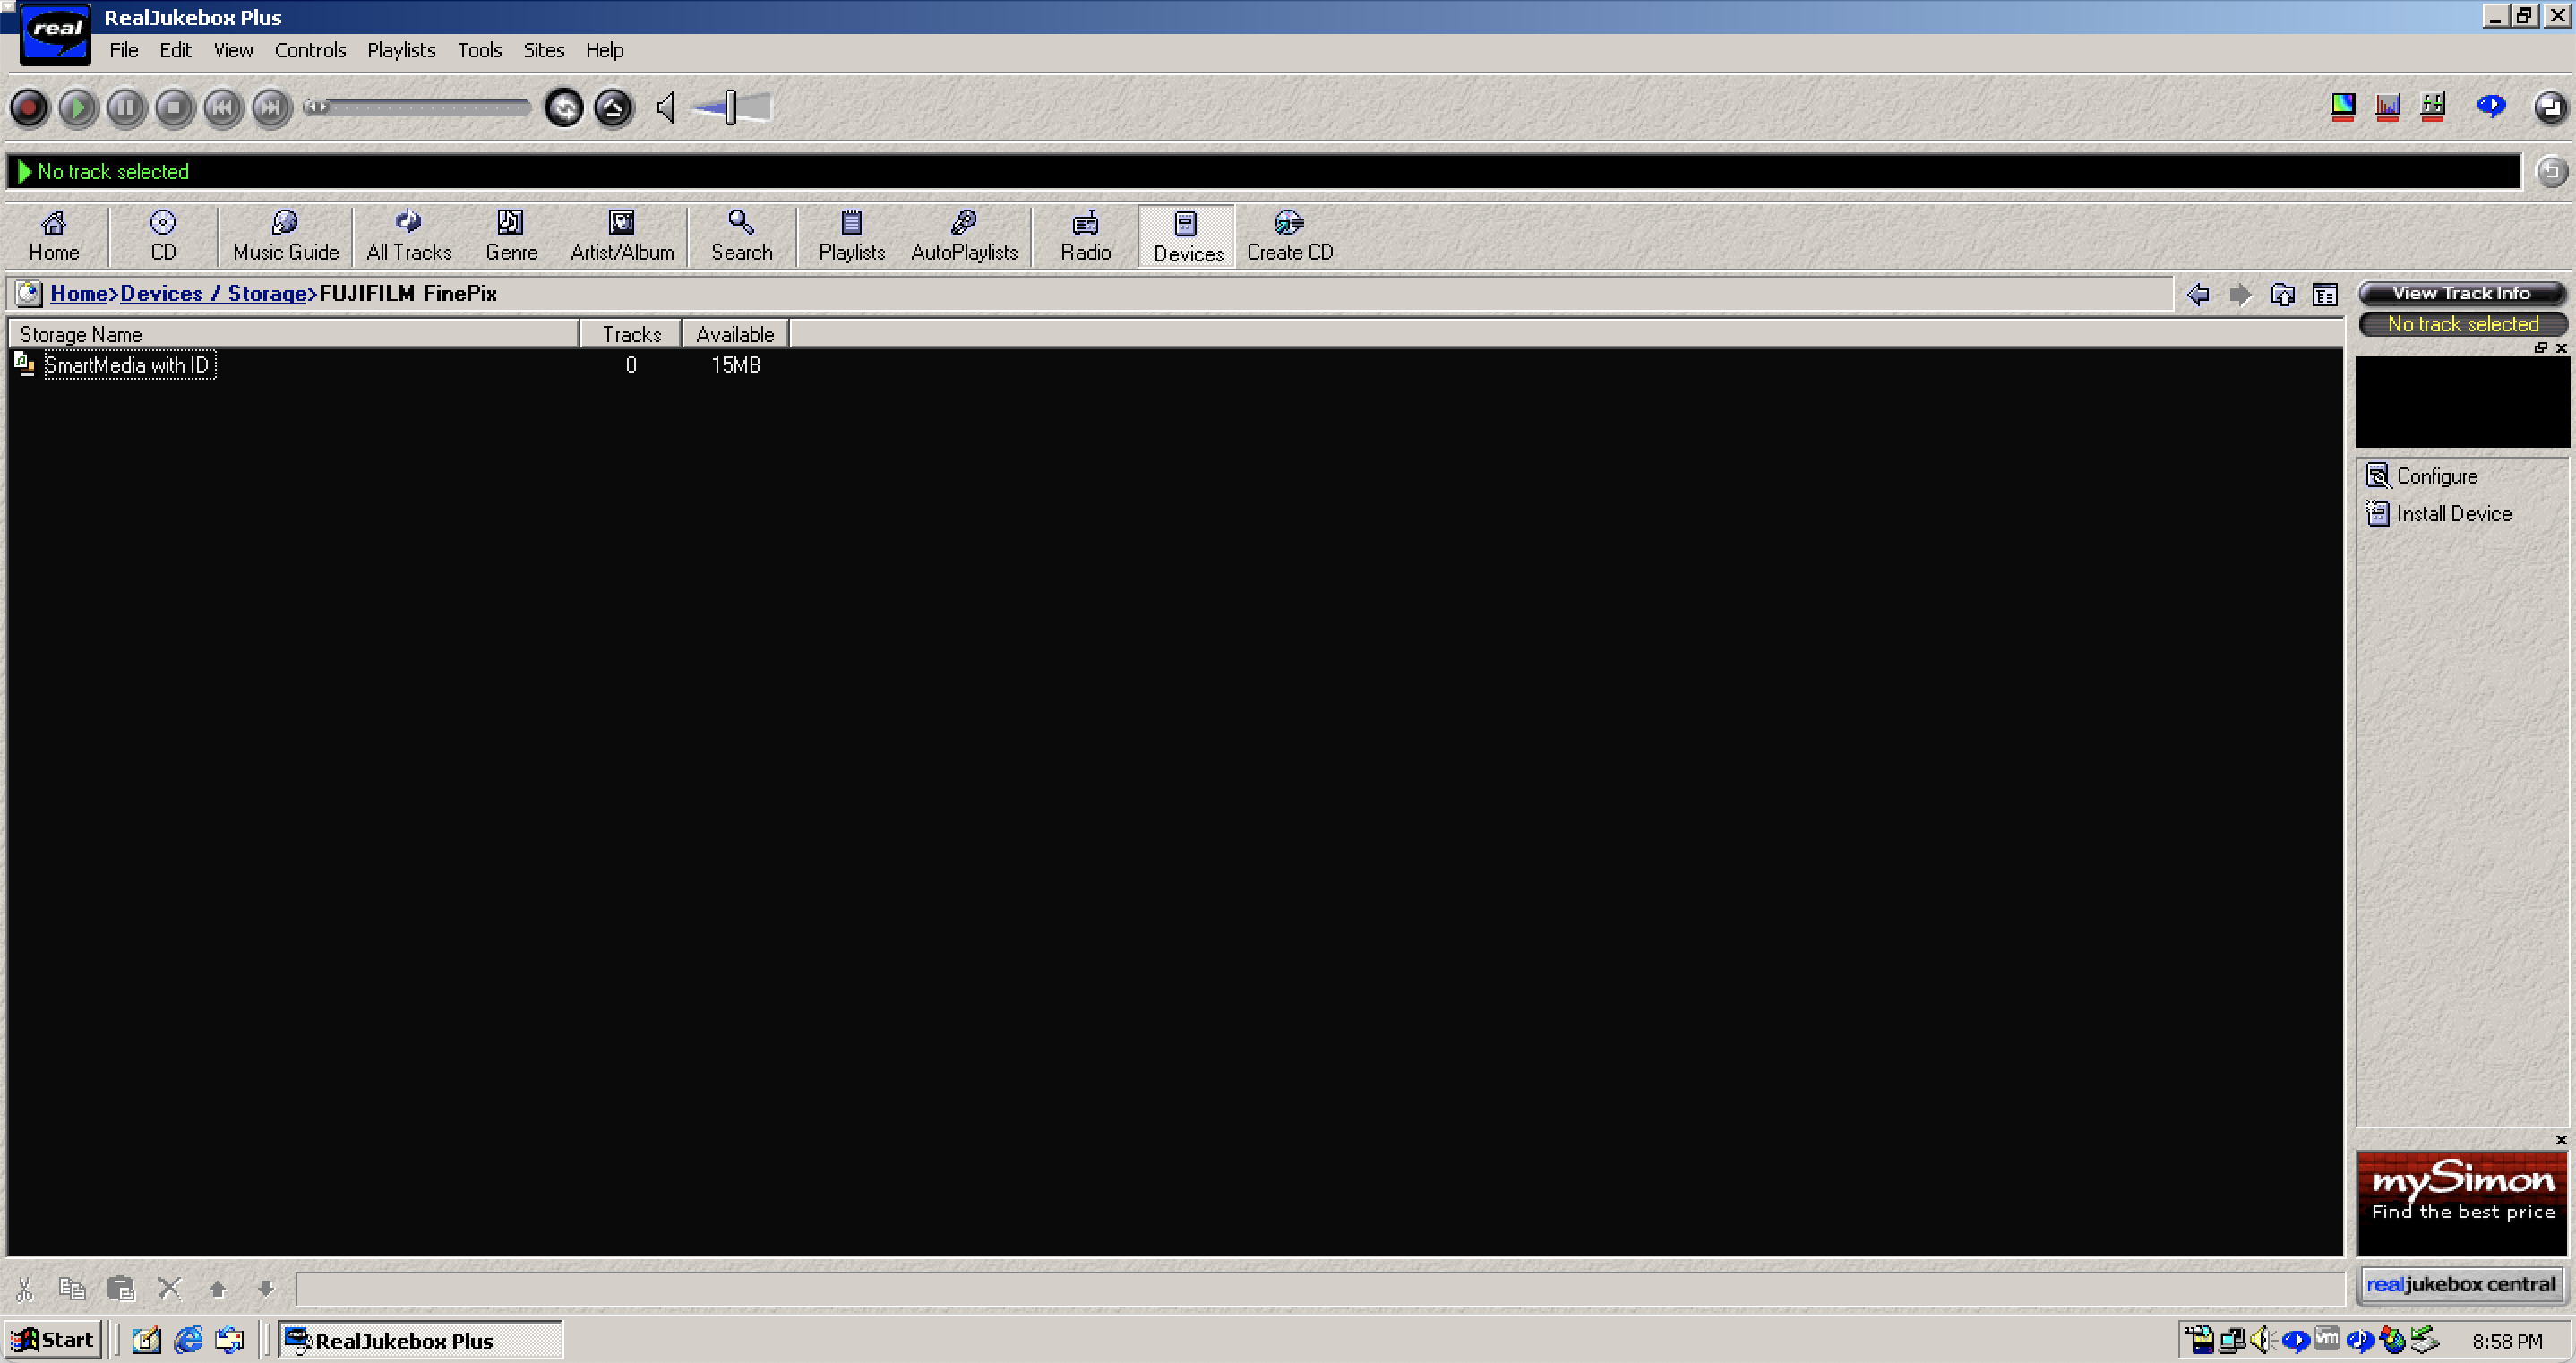Open the Playlists menu
Screen dimensions: 2576x1363
coord(401,50)
